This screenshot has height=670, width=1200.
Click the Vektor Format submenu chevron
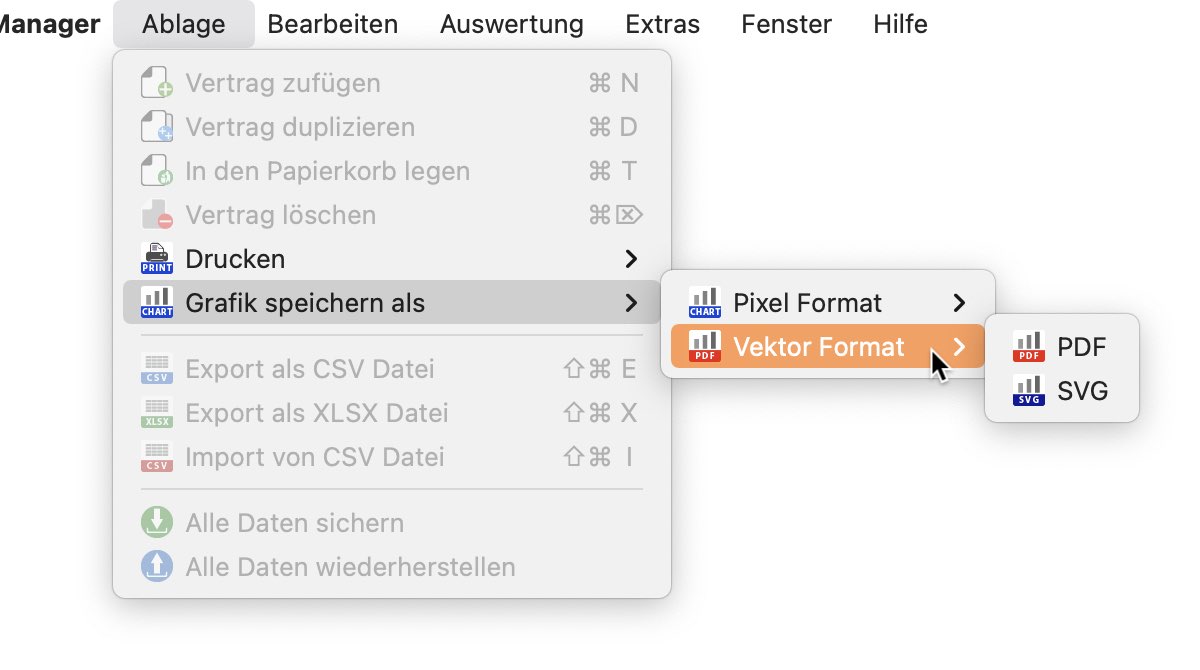[x=959, y=347]
